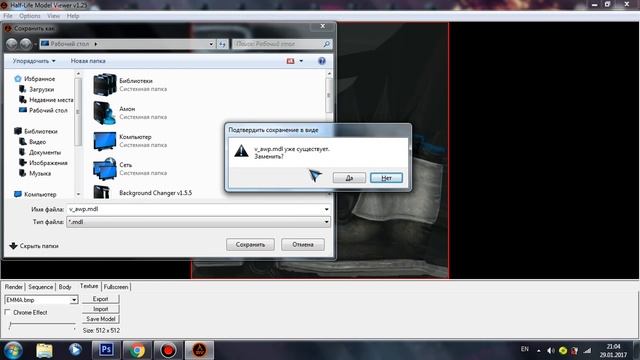The height and width of the screenshot is (360, 640).
Task: Select Рабочий стол in sidebar
Action: click(x=48, y=110)
